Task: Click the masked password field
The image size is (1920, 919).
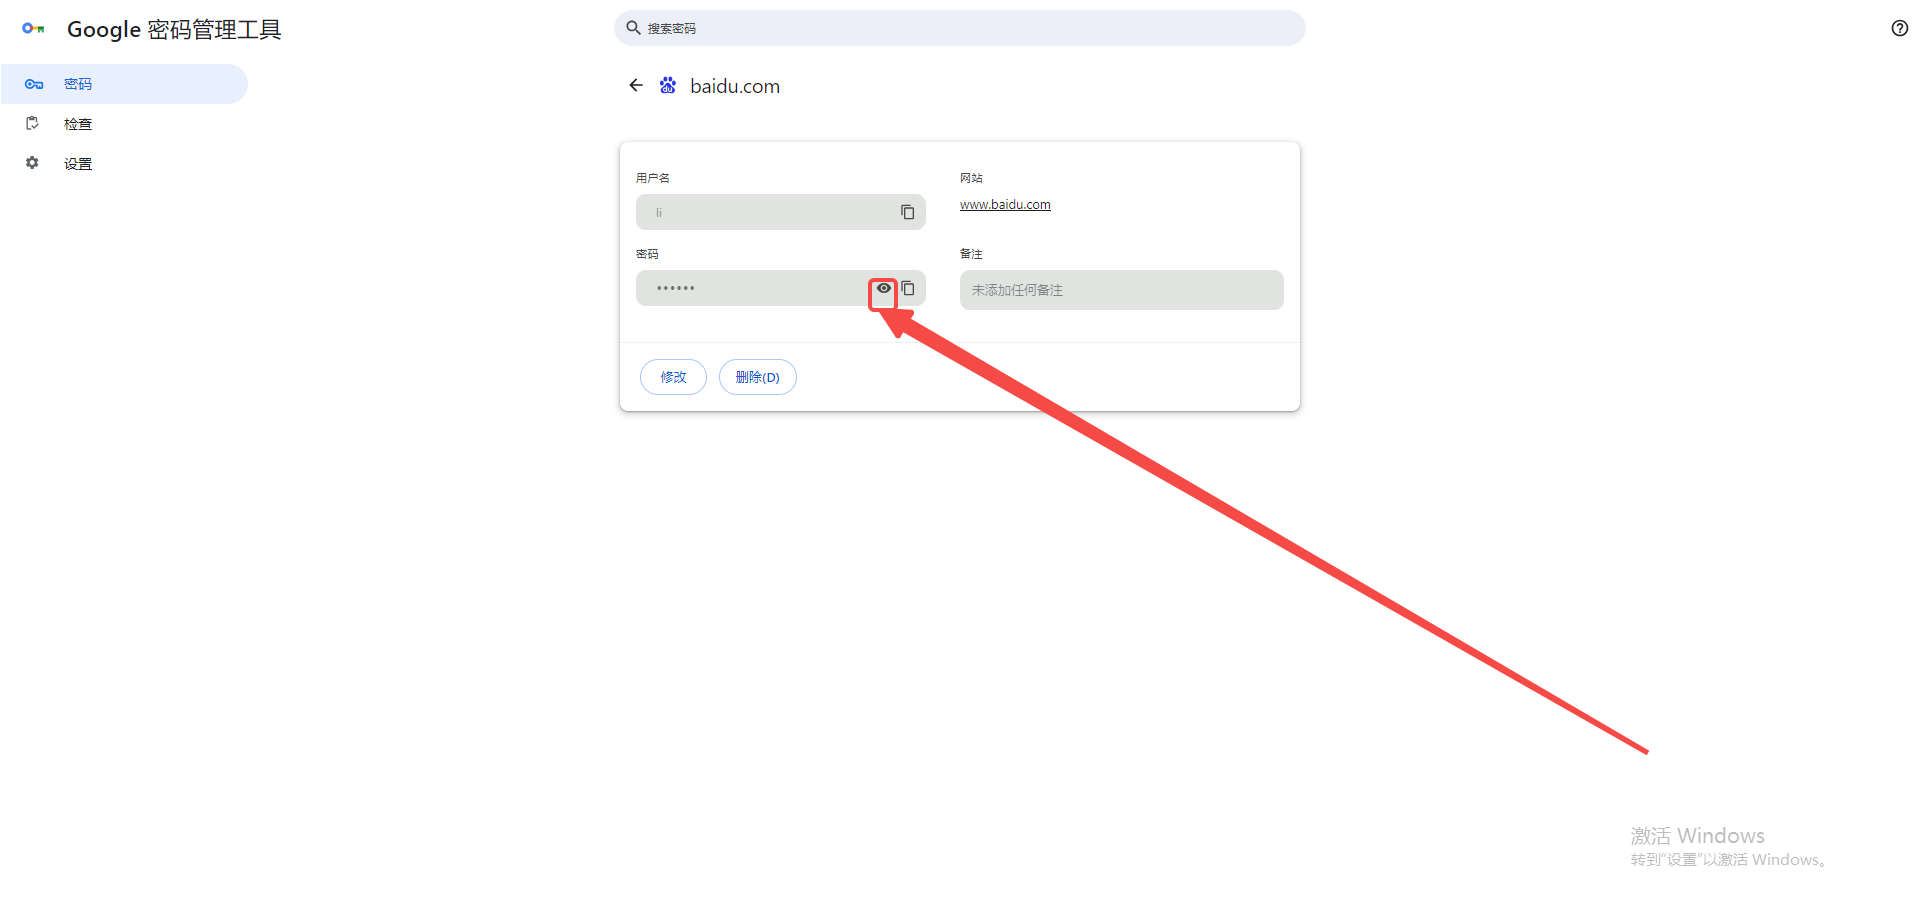Action: [781, 288]
